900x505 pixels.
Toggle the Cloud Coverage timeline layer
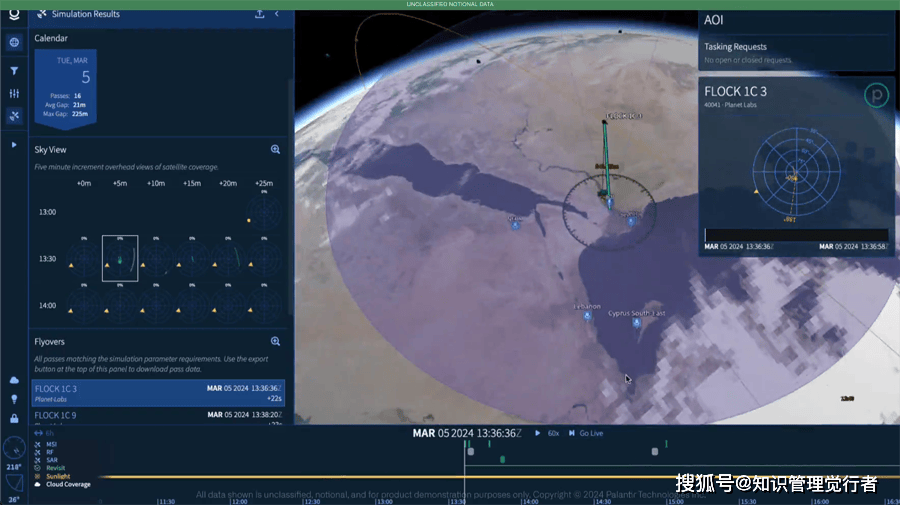click(x=68, y=484)
